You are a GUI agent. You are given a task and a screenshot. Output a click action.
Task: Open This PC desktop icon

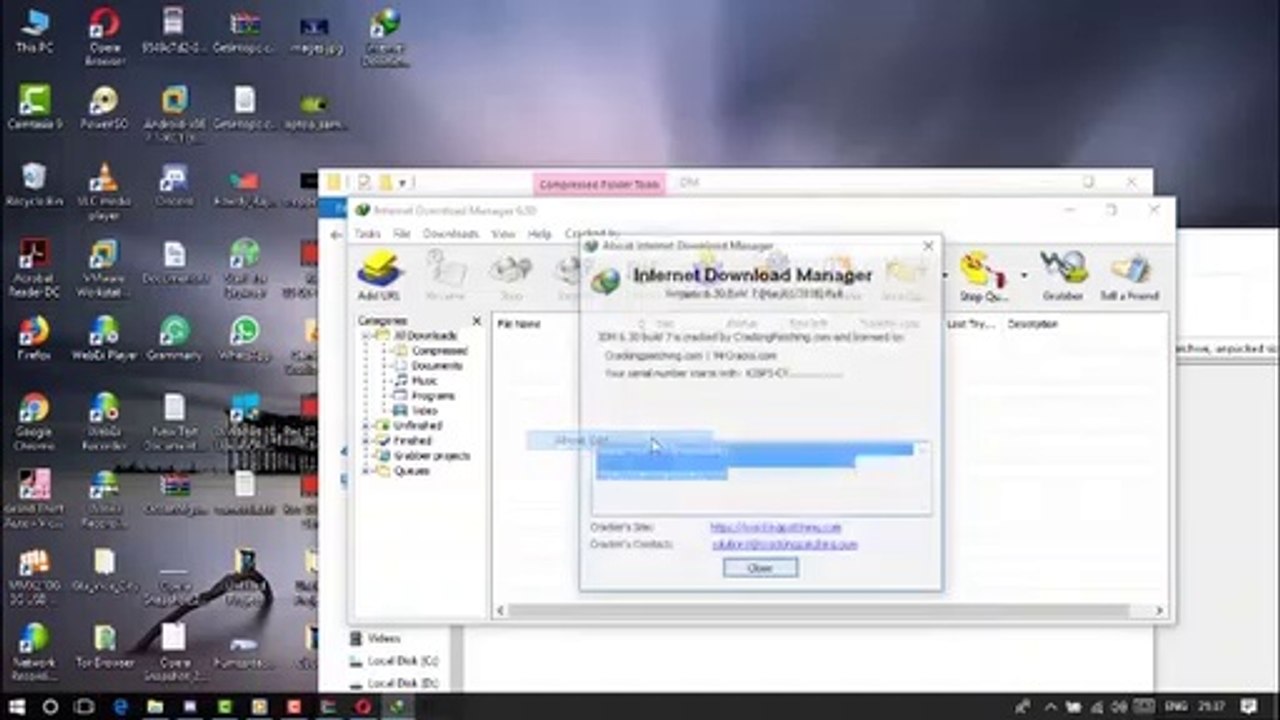click(34, 30)
